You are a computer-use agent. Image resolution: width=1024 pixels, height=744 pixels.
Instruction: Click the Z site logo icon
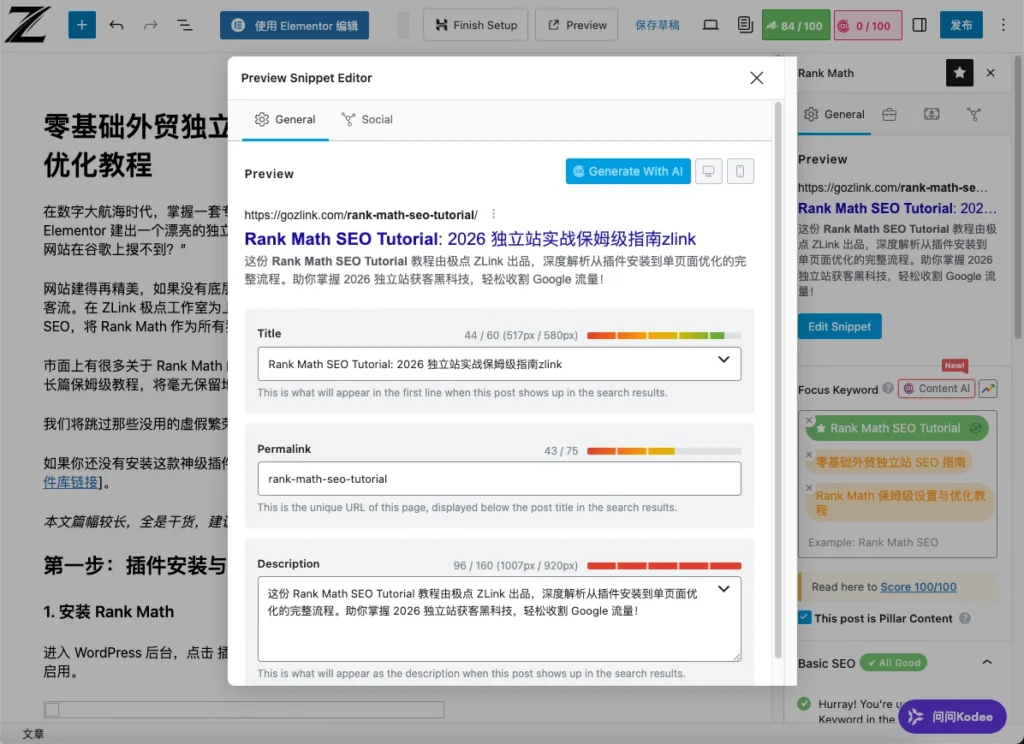point(27,25)
